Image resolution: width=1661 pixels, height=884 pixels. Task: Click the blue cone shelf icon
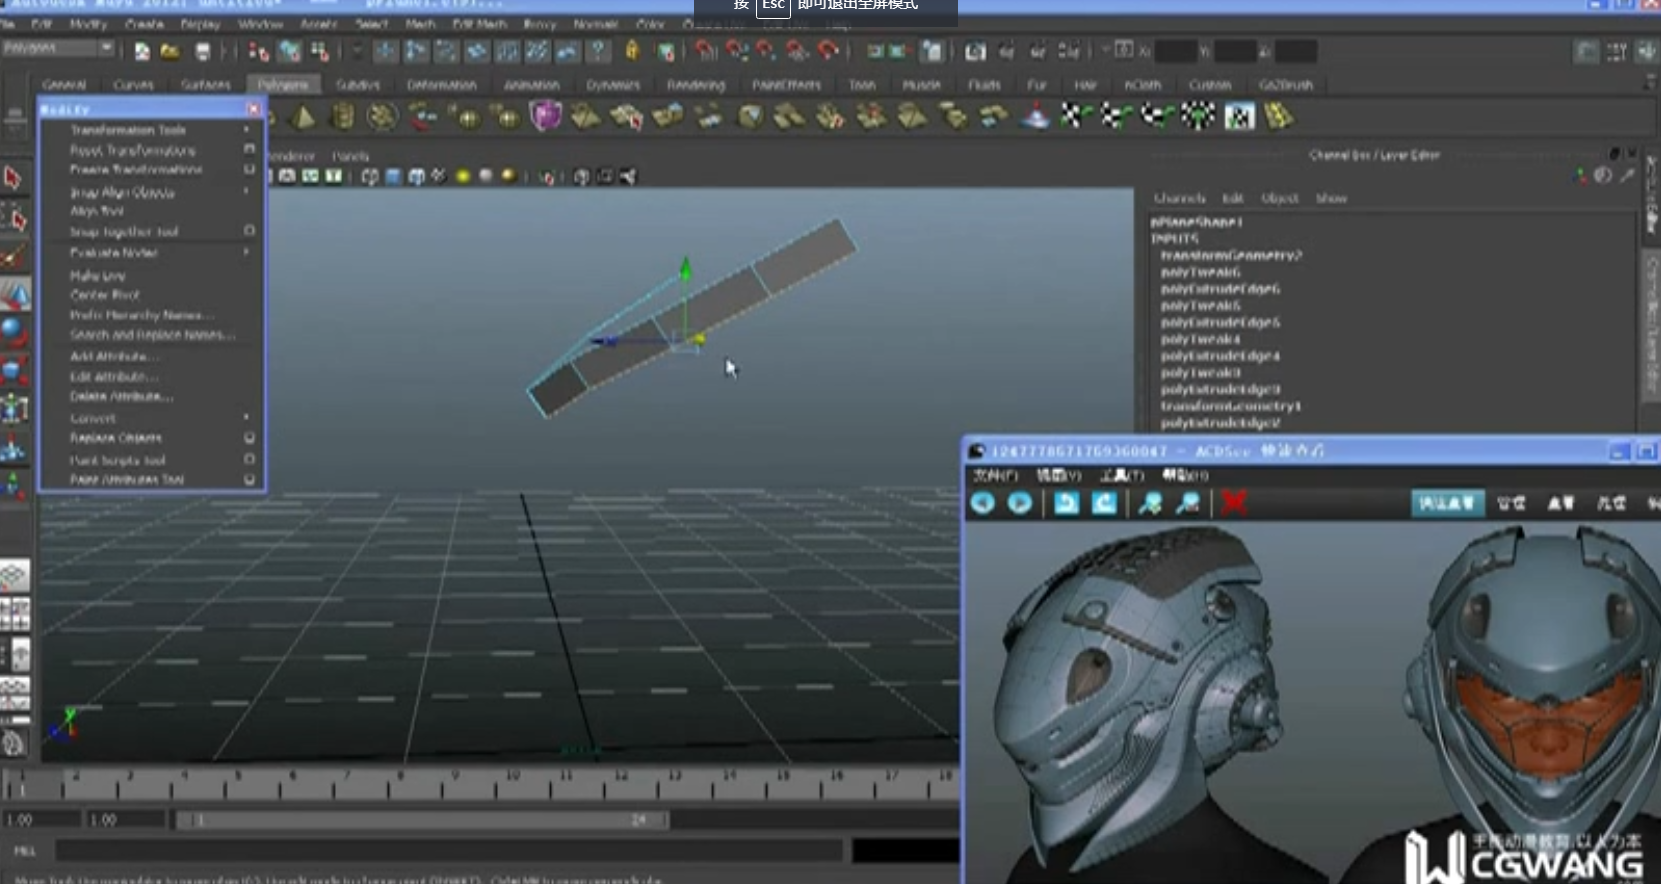pos(1035,117)
